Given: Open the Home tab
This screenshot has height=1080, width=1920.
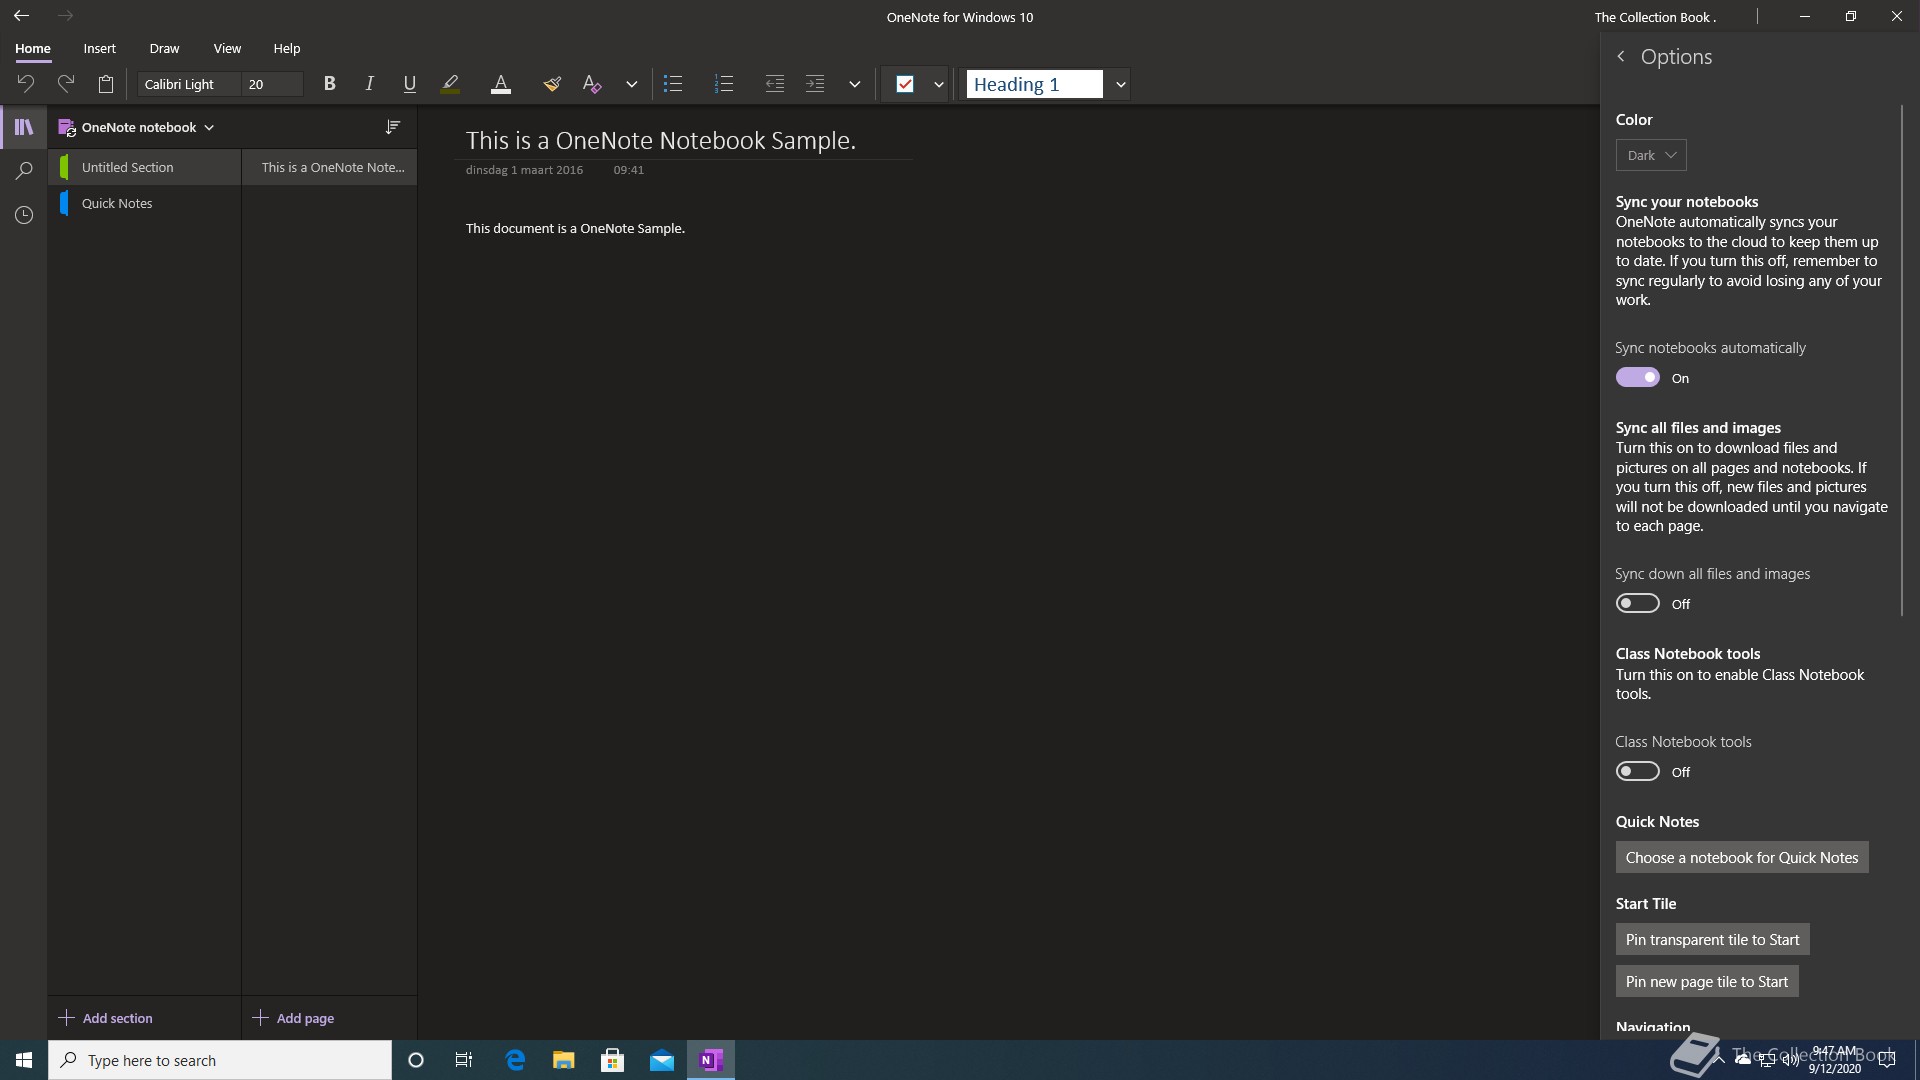Looking at the screenshot, I should pos(33,48).
